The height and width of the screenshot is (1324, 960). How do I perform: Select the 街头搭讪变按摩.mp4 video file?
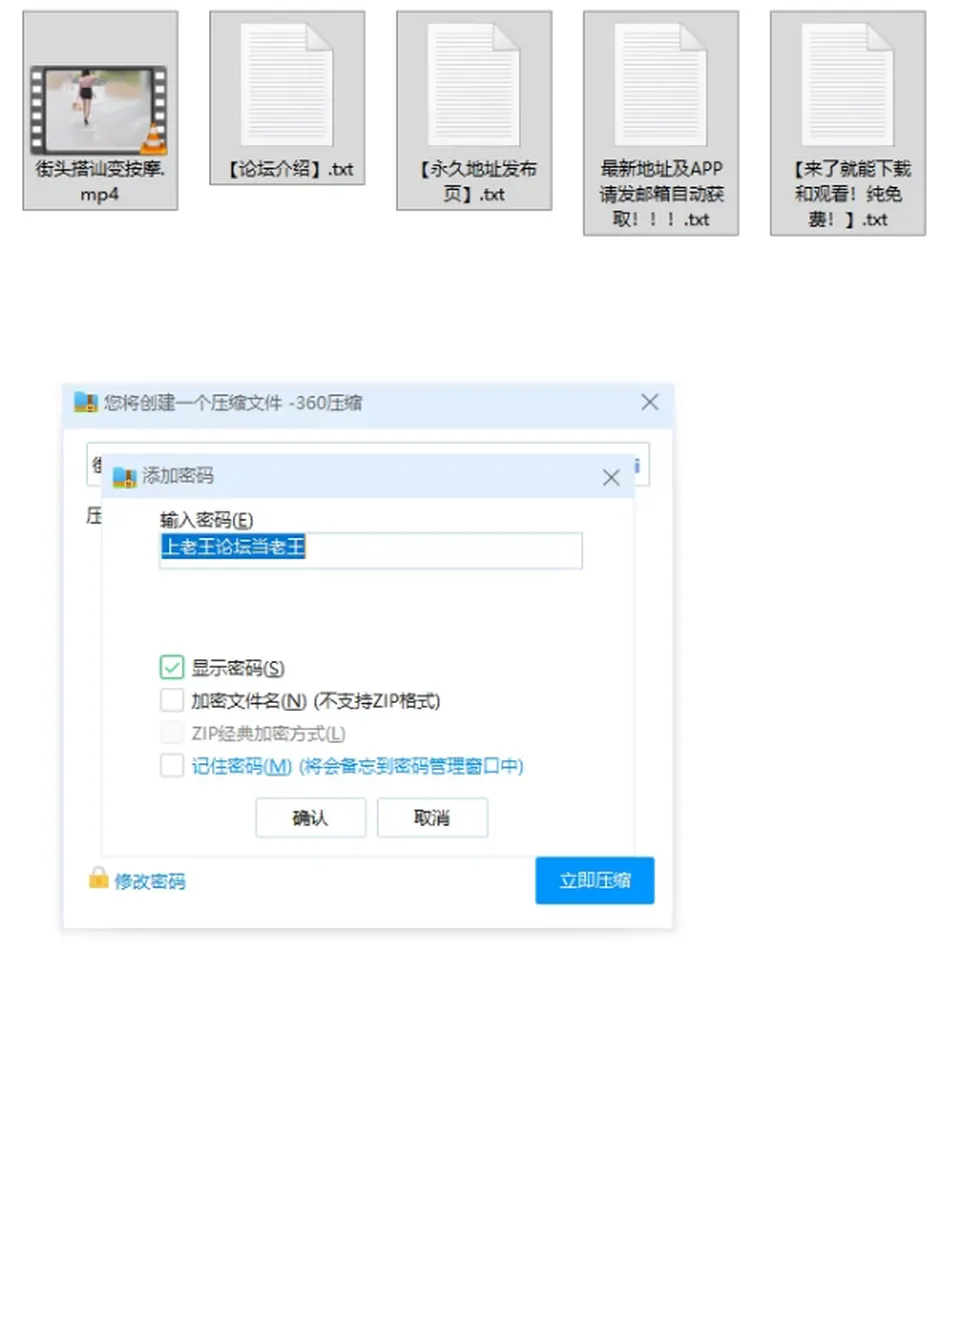[x=100, y=110]
